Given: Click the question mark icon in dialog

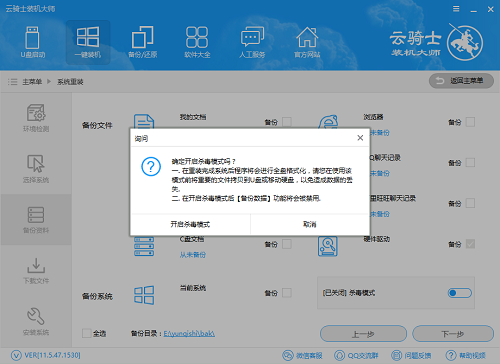Looking at the screenshot, I should (151, 166).
